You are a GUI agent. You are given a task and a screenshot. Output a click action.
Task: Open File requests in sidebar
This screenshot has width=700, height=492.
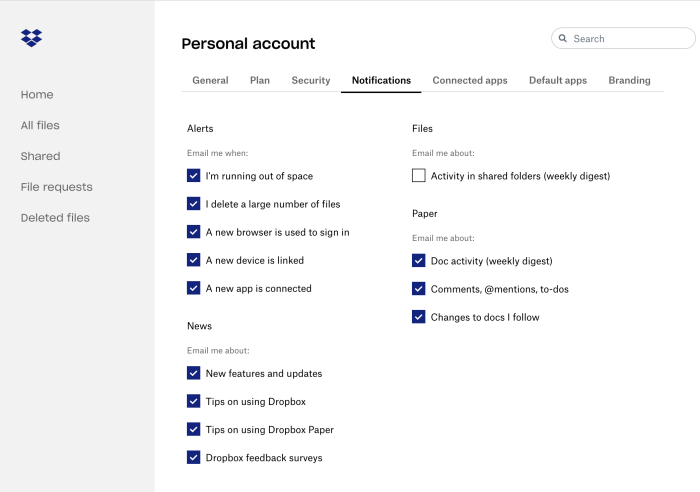point(57,187)
